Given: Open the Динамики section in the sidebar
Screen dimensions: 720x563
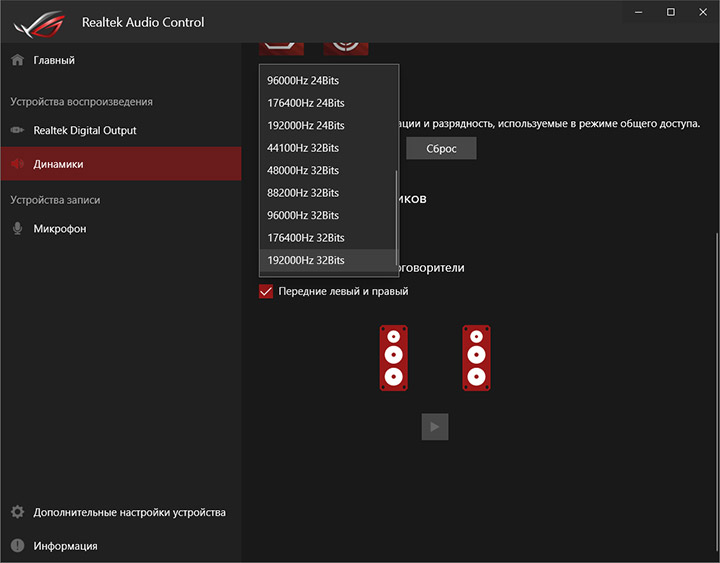Looking at the screenshot, I should (x=58, y=164).
